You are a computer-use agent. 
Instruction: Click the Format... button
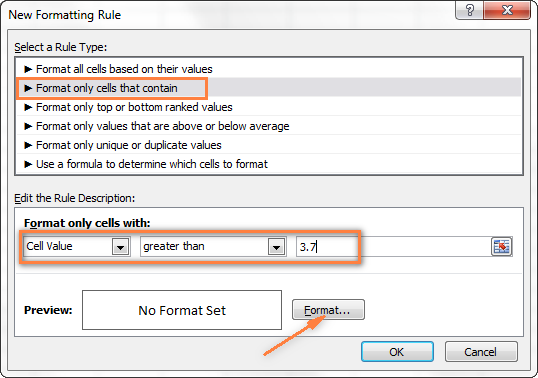point(328,310)
